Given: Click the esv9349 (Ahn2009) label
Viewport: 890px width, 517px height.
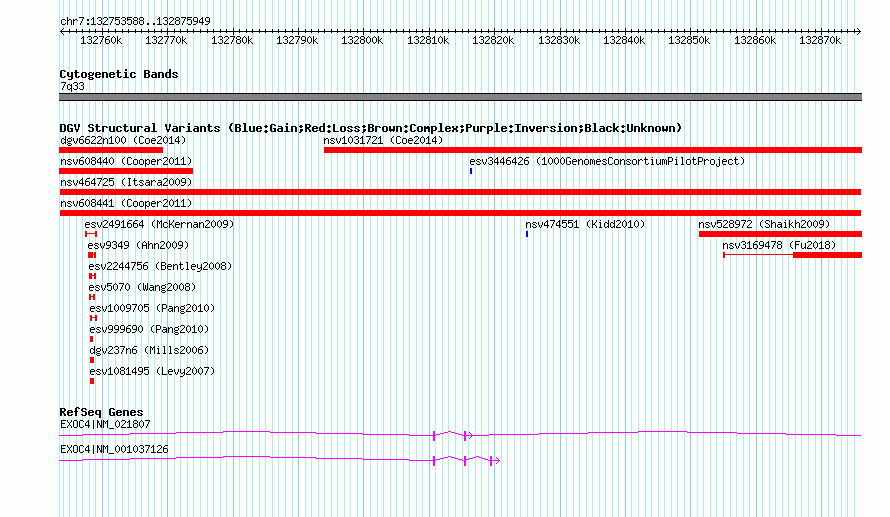Looking at the screenshot, I should pos(138,245).
